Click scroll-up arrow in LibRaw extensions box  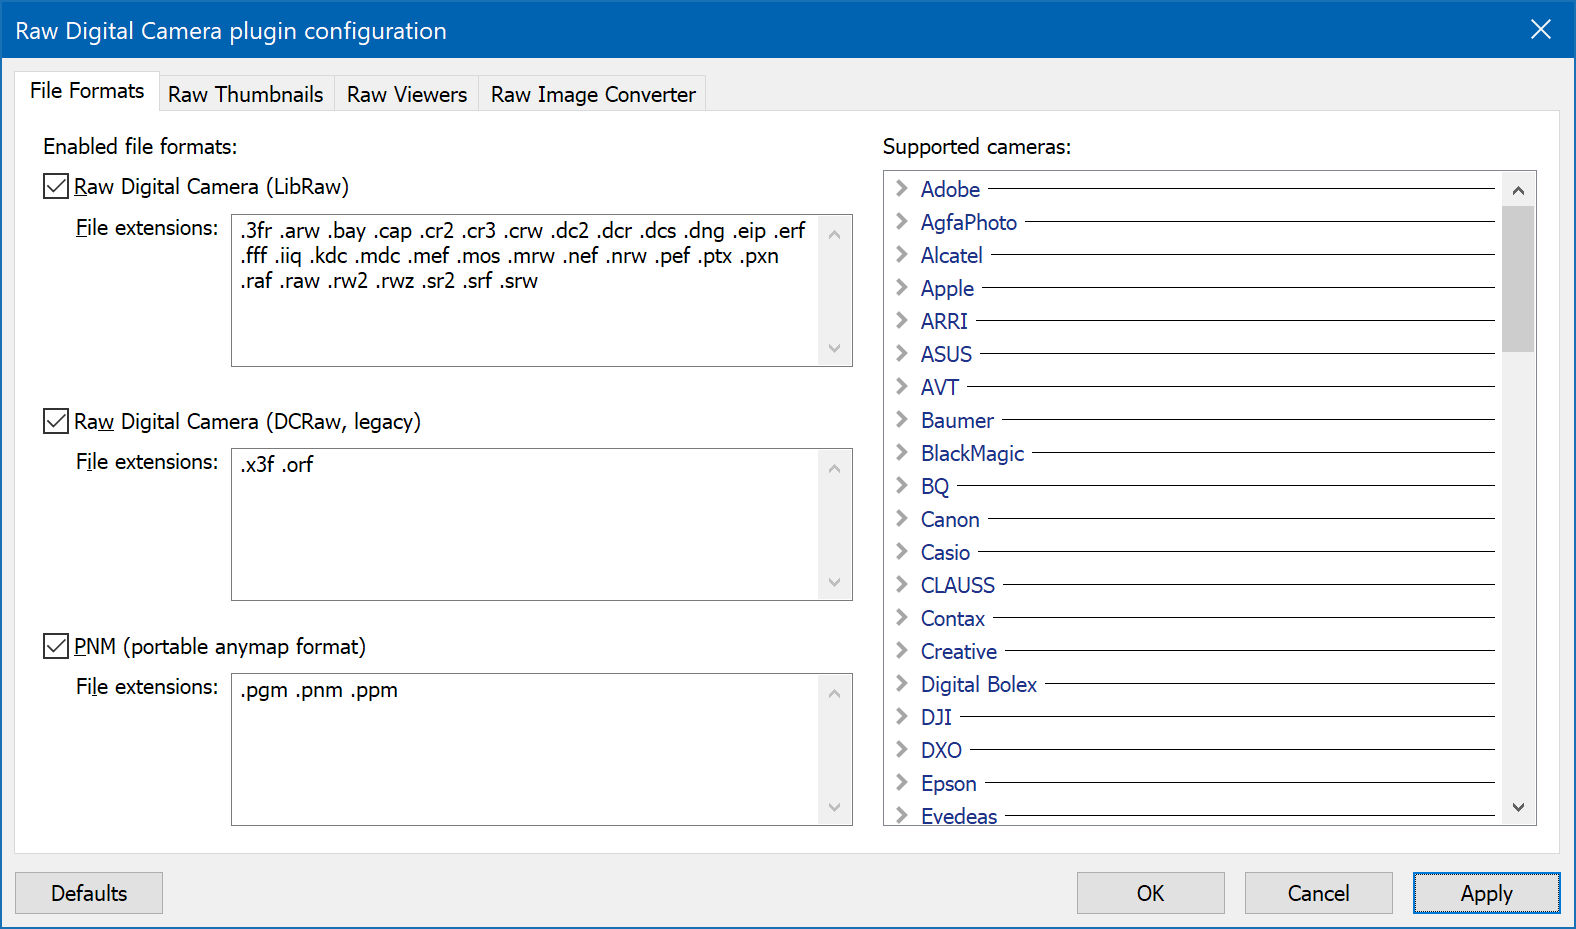(x=835, y=234)
